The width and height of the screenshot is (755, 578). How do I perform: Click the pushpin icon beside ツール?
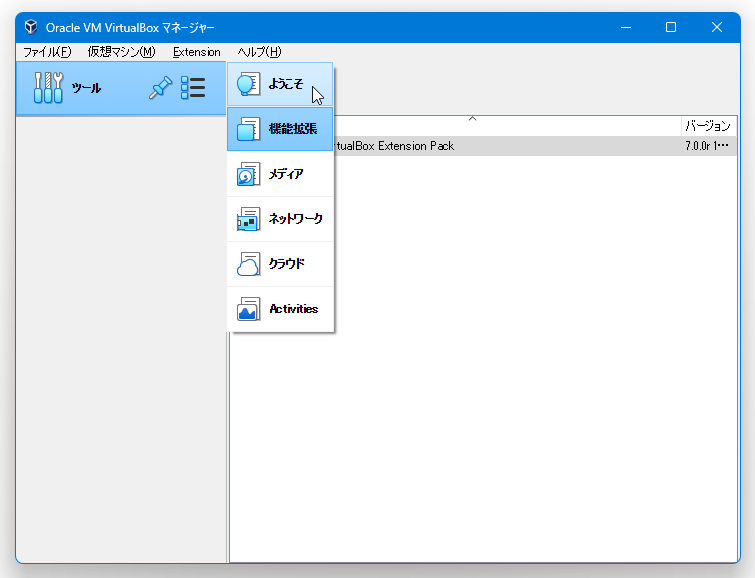point(160,88)
